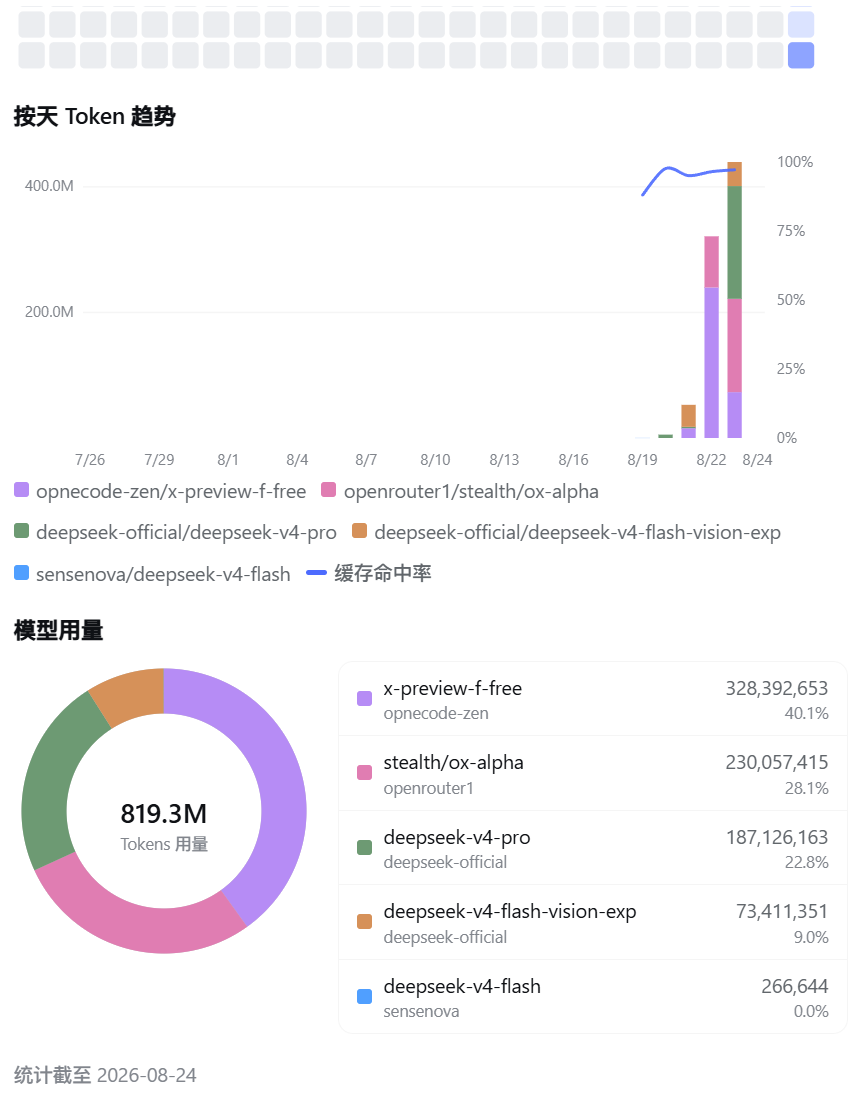Click the opnecode-zen provider label

pyautogui.click(x=436, y=713)
